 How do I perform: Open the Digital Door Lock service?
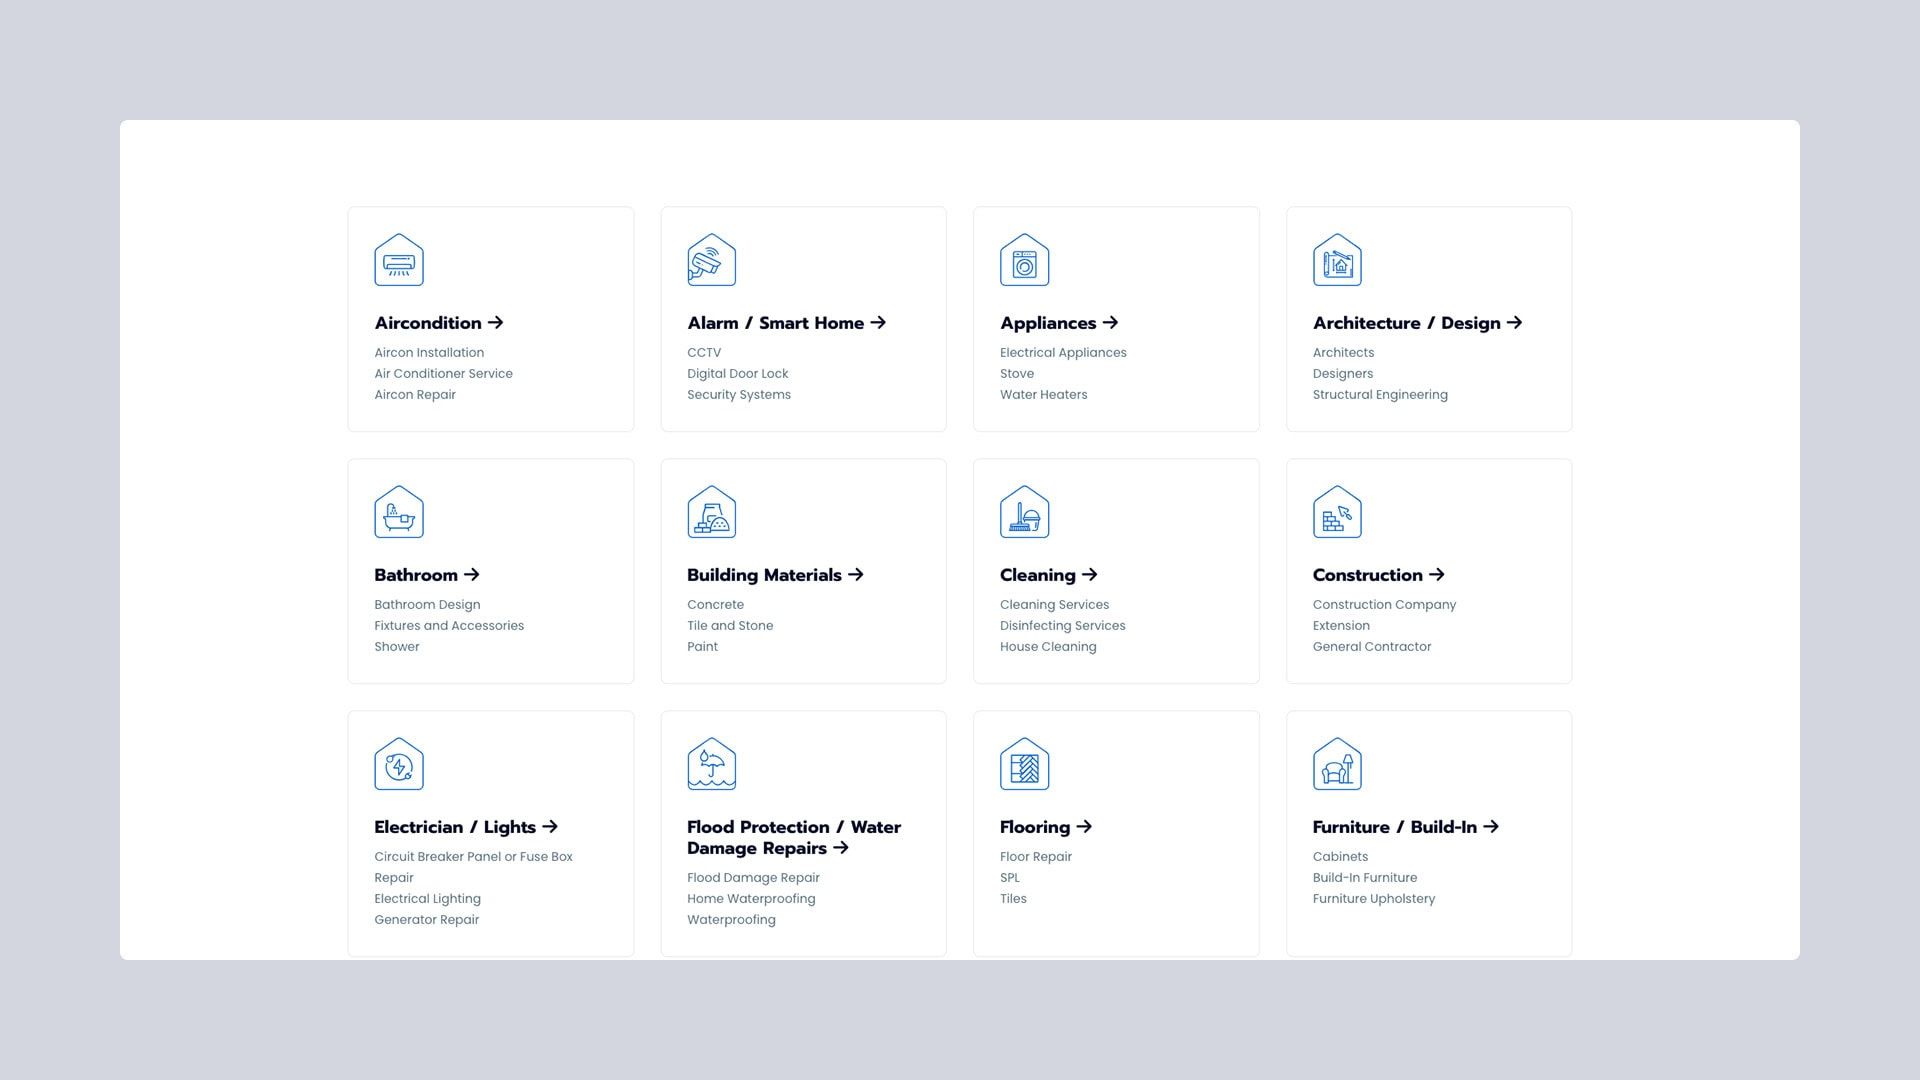(737, 373)
